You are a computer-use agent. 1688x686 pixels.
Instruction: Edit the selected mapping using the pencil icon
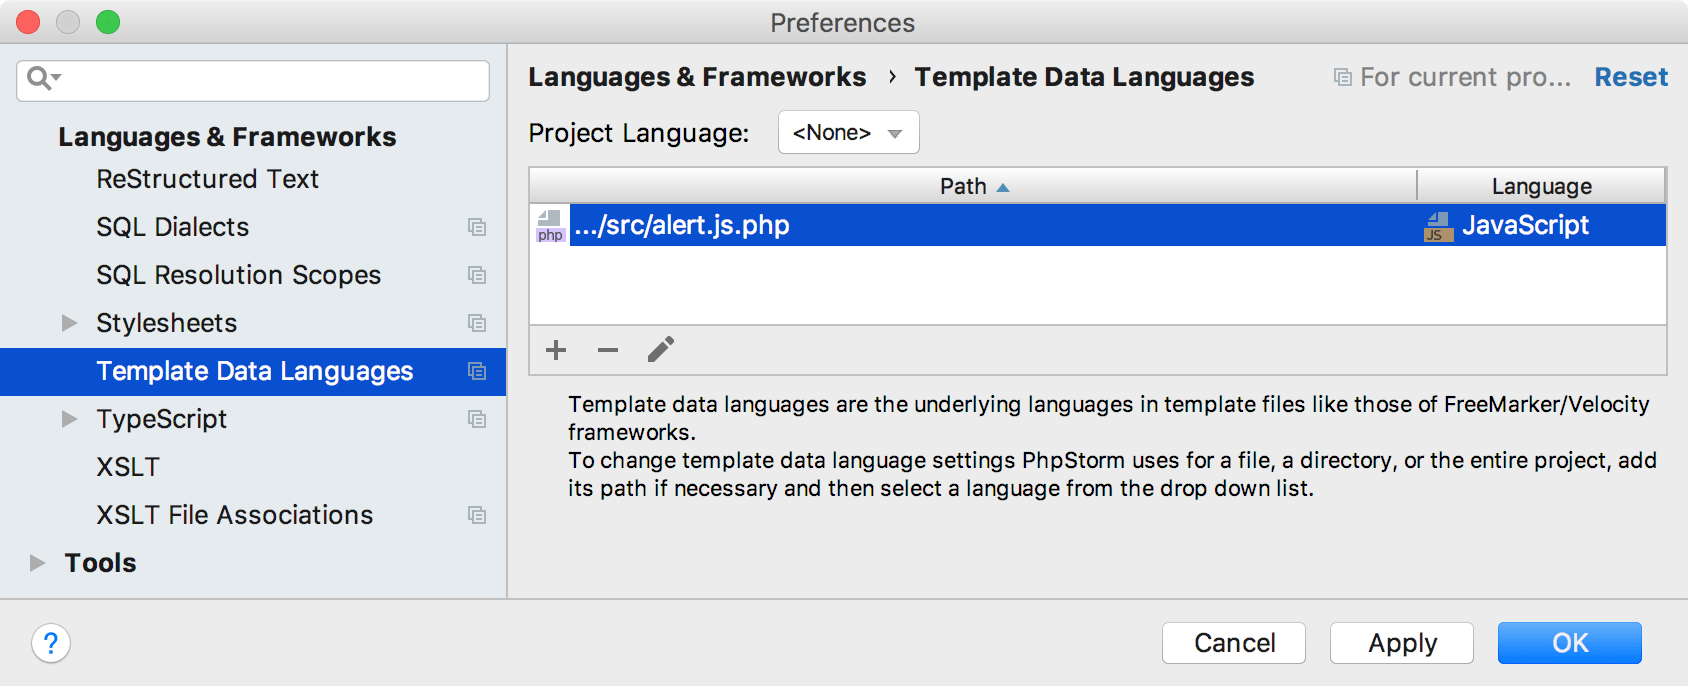coord(660,349)
